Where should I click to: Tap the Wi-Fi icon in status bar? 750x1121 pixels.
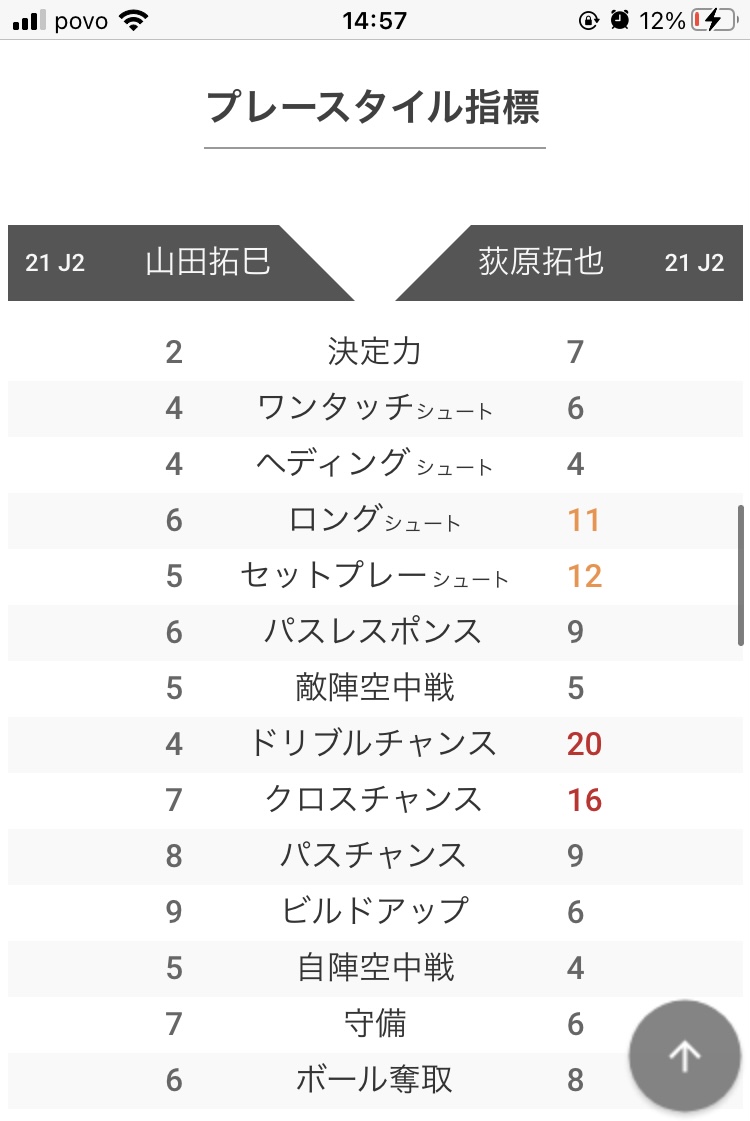point(132,20)
